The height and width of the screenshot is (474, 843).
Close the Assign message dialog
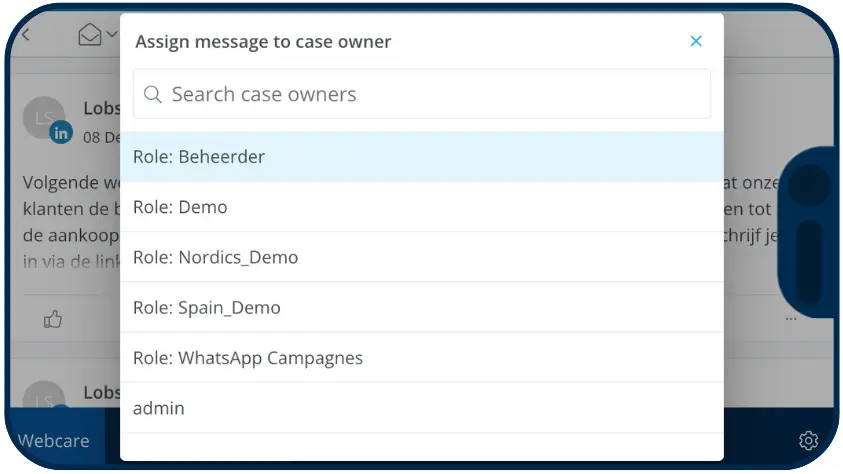click(x=696, y=41)
